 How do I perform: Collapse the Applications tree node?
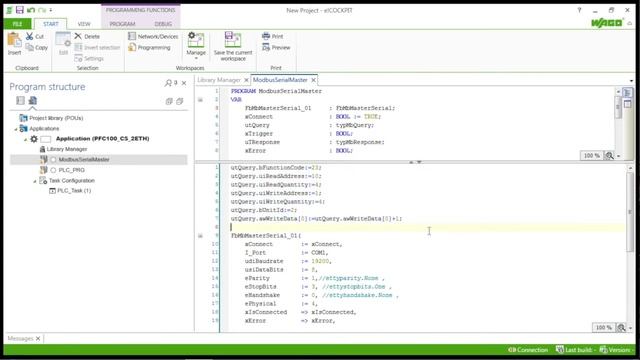tap(16, 129)
